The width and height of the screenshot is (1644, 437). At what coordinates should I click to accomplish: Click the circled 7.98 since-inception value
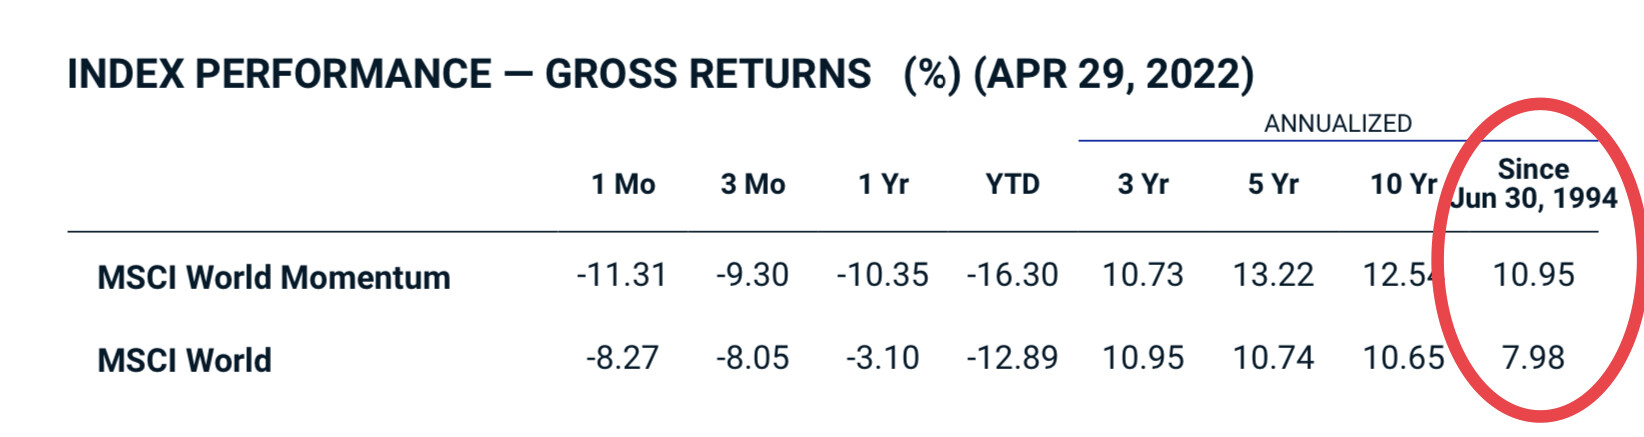coord(1533,358)
